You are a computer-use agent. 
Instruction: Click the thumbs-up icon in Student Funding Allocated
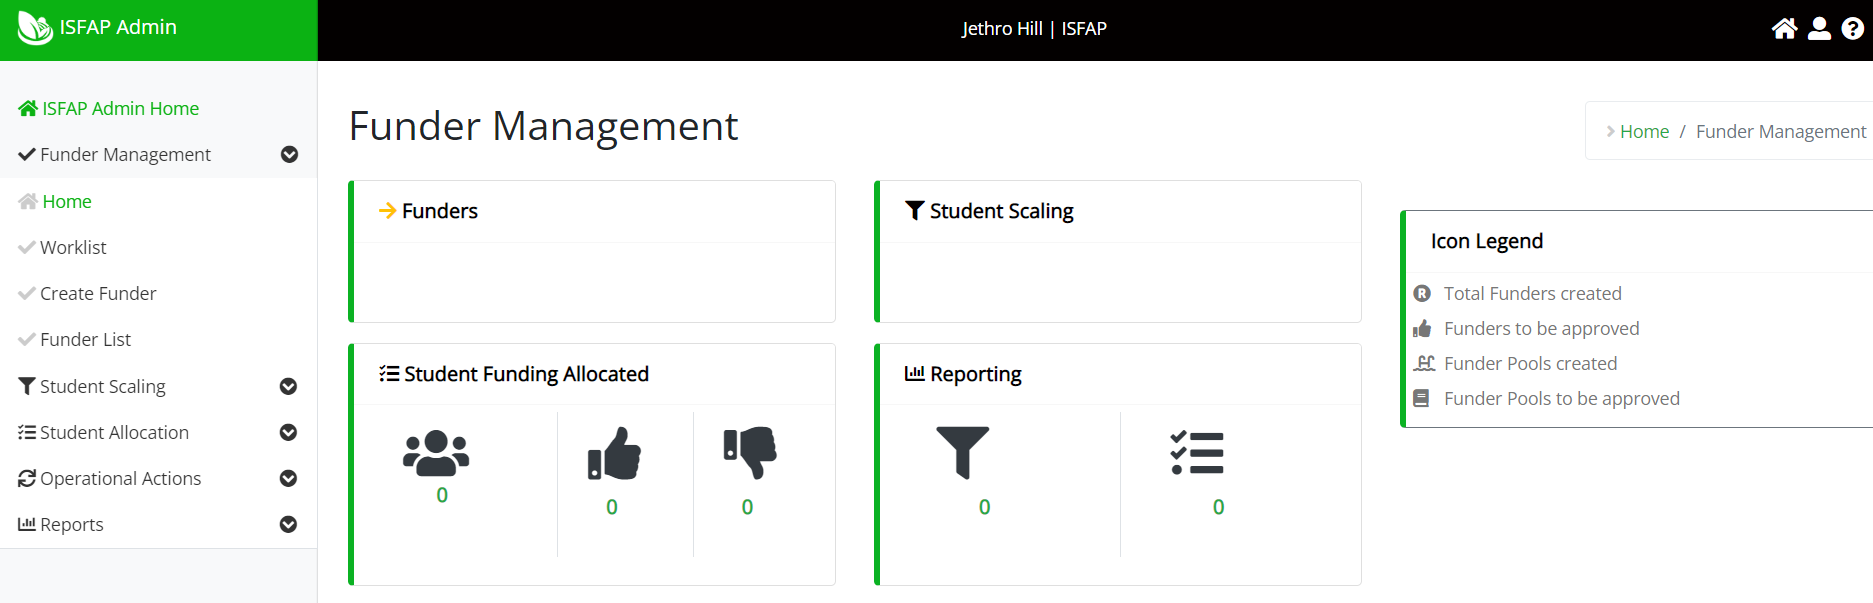tap(614, 453)
